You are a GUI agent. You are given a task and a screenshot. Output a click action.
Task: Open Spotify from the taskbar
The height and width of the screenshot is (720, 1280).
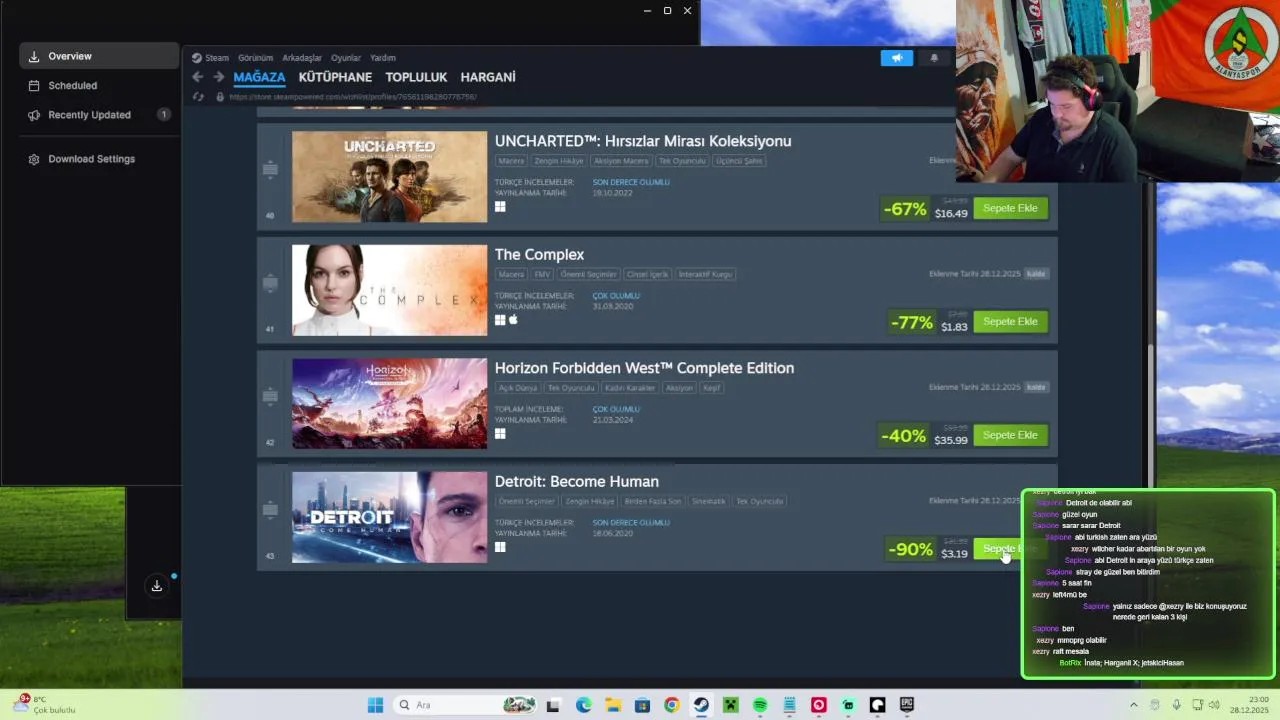[760, 705]
